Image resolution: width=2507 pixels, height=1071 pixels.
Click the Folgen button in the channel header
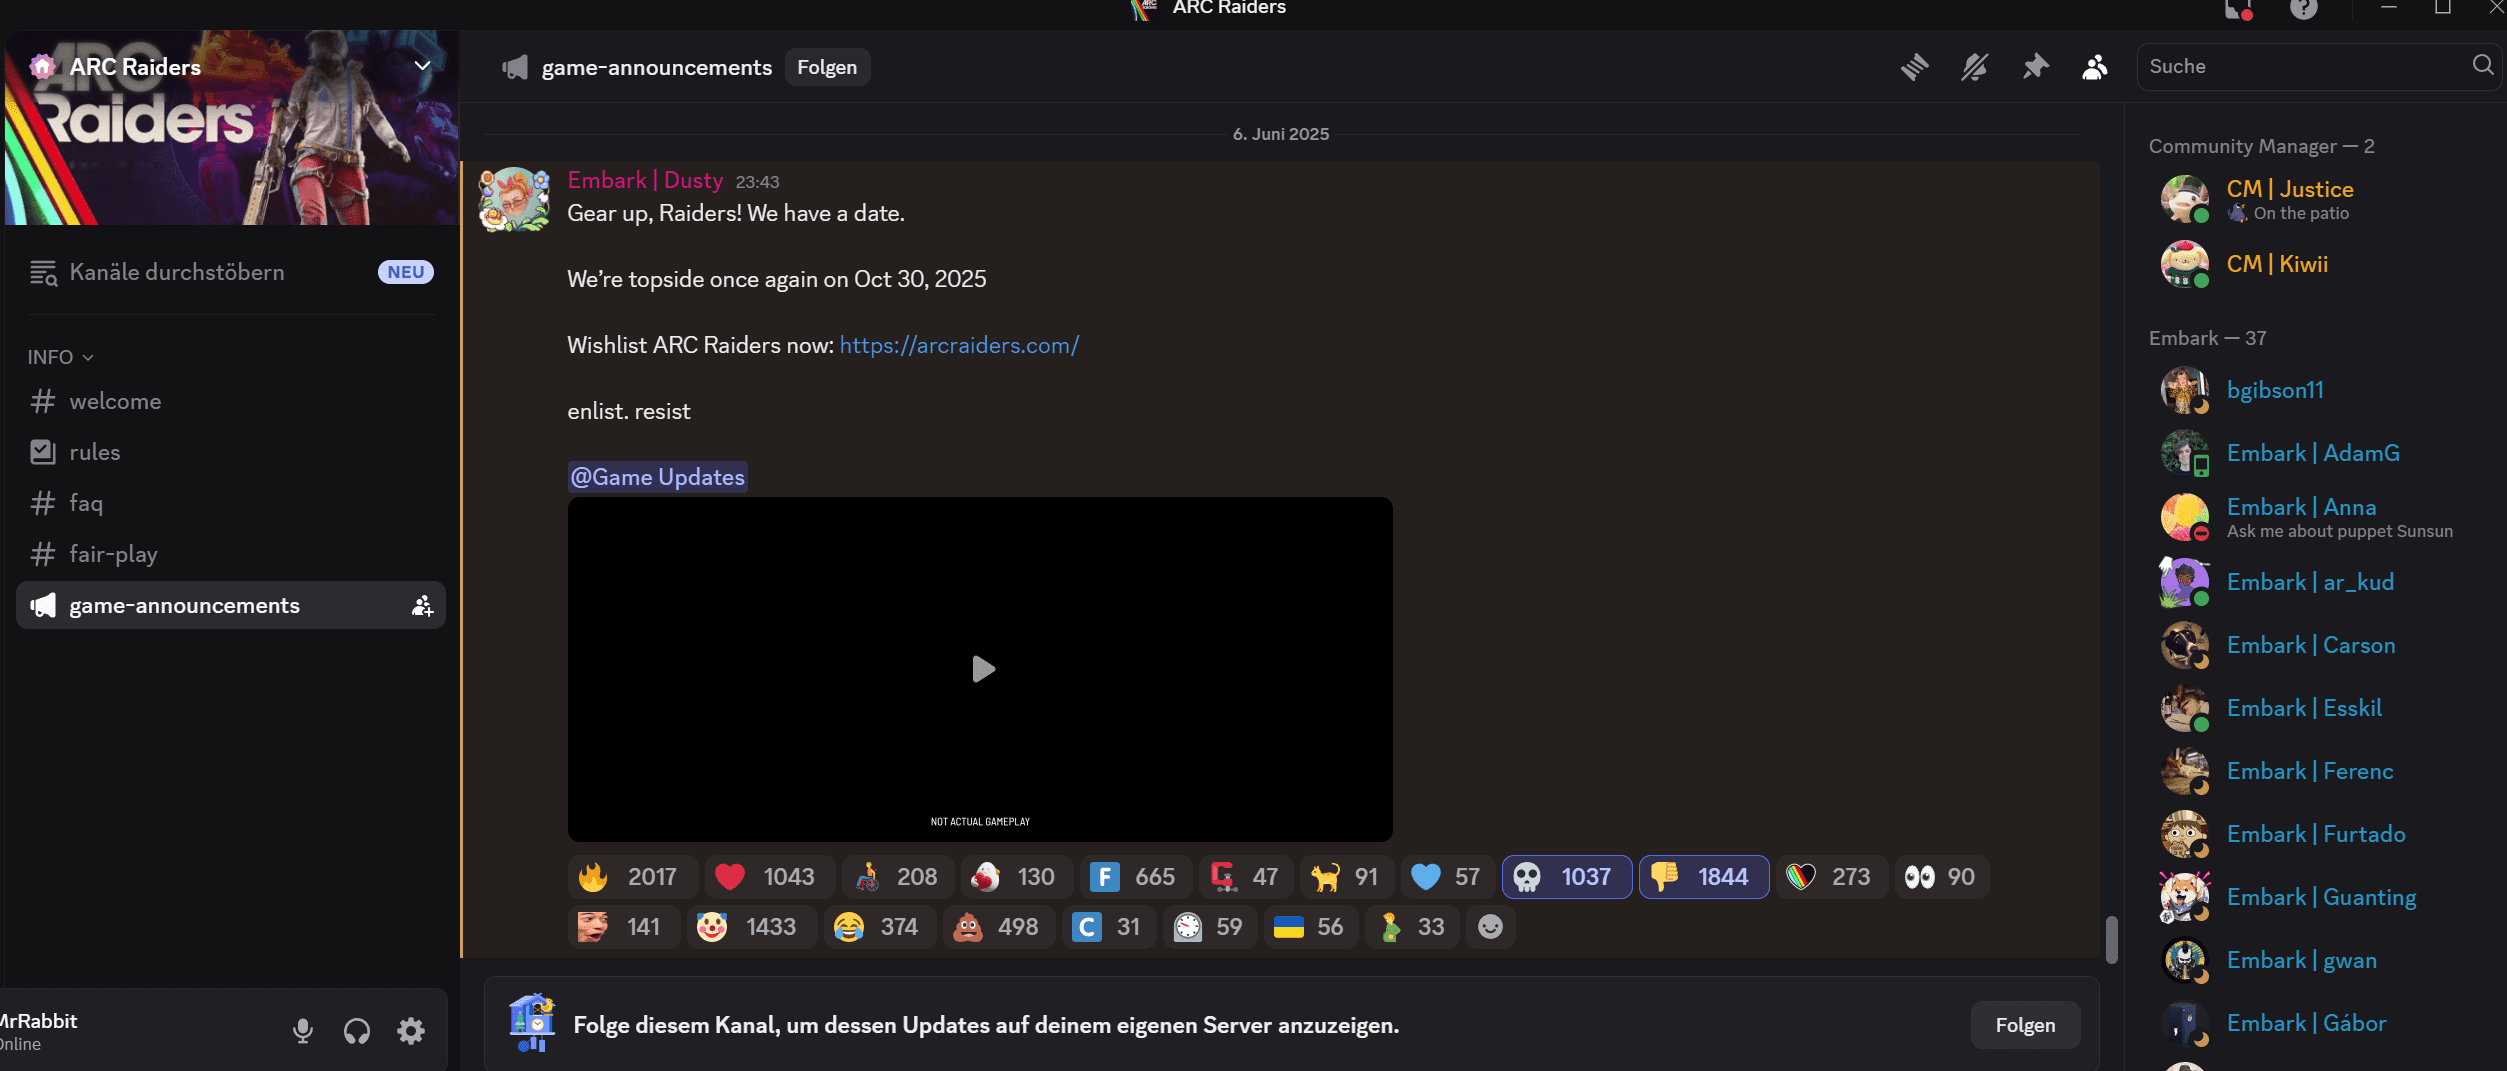827,67
